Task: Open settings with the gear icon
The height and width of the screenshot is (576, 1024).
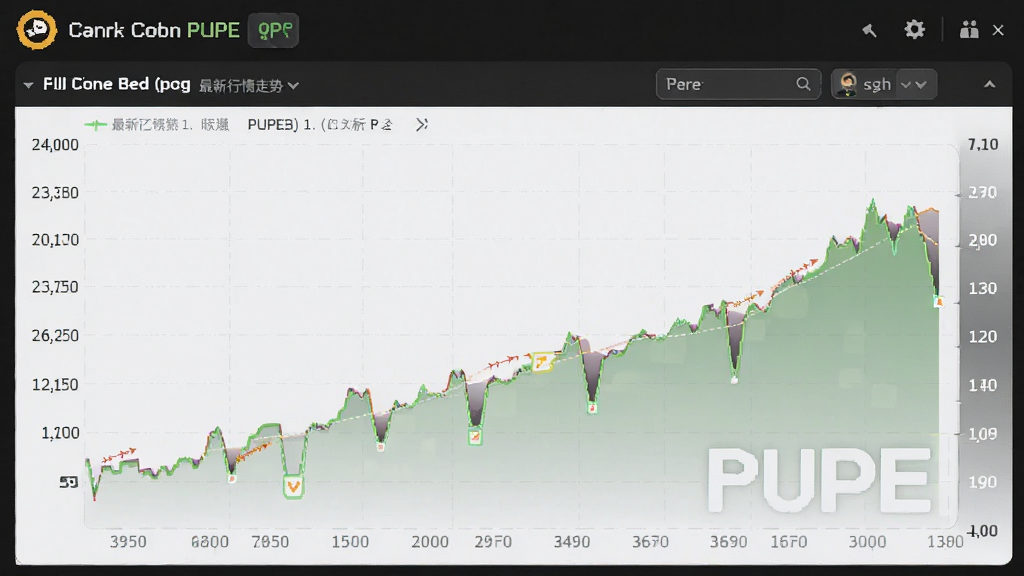Action: (914, 29)
